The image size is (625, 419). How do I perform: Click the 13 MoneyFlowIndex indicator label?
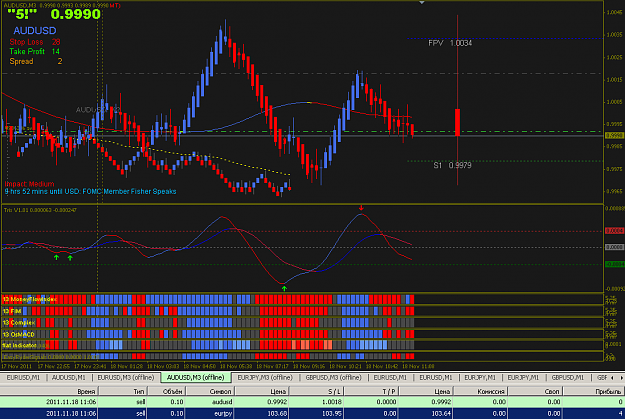pyautogui.click(x=30, y=299)
